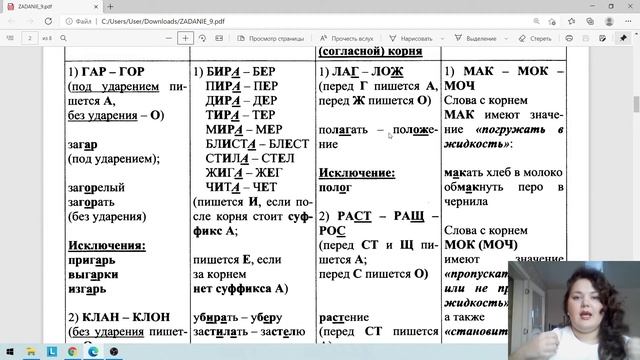Click the text МОК (МОЧ)
Viewport: 640px width, 360px height.
pos(481,245)
